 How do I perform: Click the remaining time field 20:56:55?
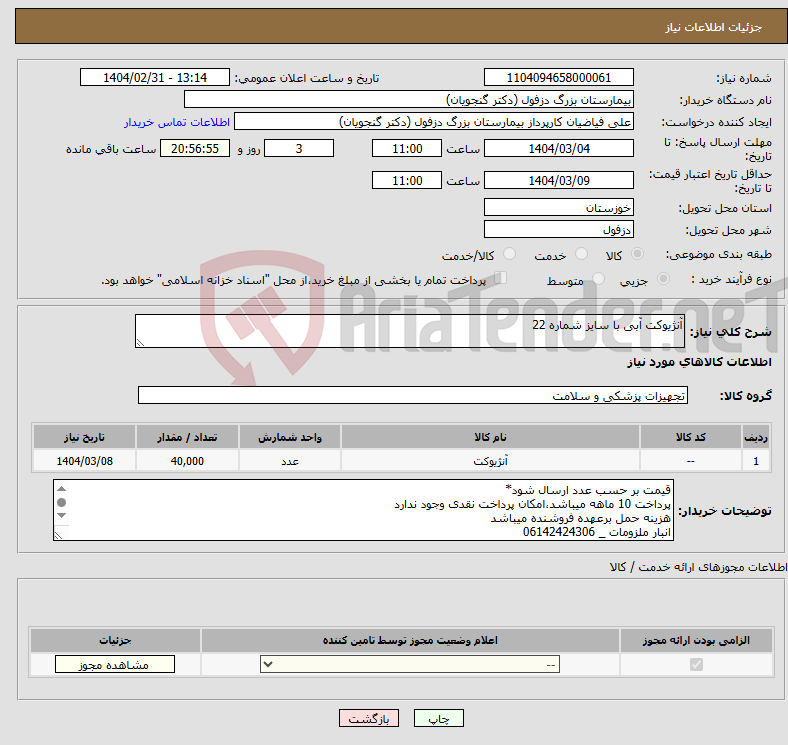coord(195,148)
